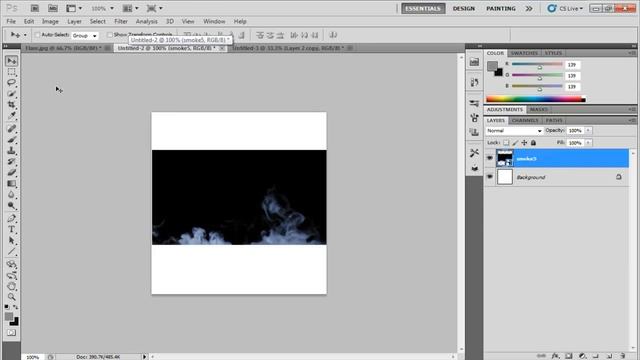Viewport: 640px width, 360px height.
Task: Switch to the Channels tab
Action: point(525,120)
